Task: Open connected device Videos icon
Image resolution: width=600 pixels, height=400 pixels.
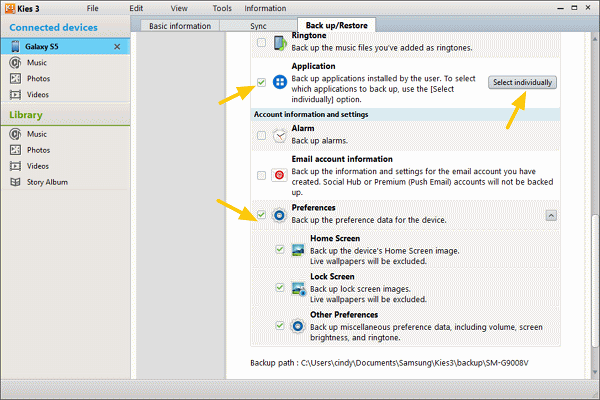Action: point(15,95)
